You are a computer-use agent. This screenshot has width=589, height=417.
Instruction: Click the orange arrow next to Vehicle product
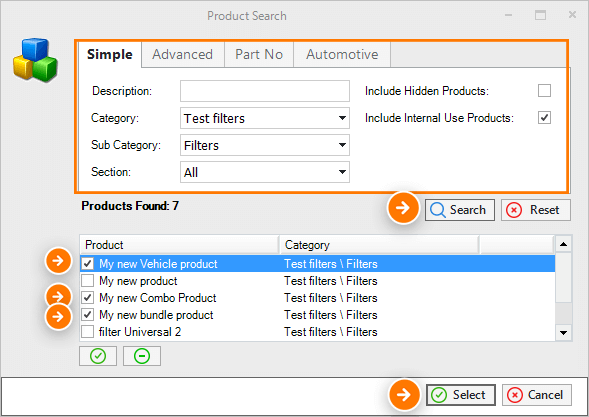click(x=58, y=260)
